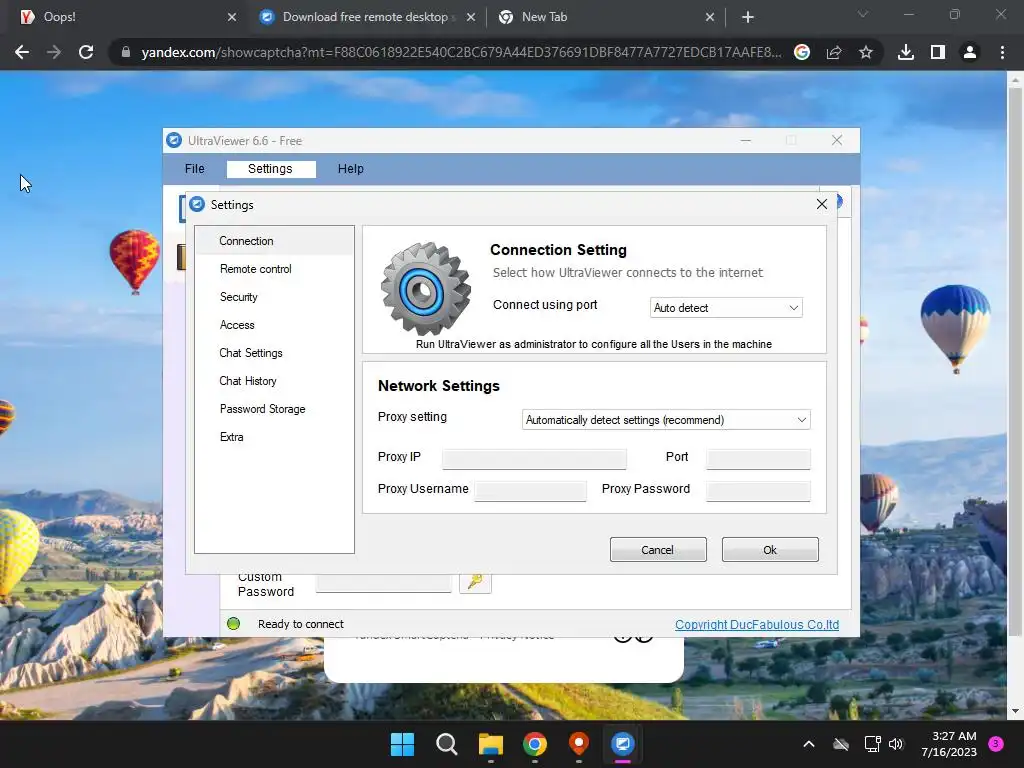1024x768 pixels.
Task: Show hidden system tray icons
Action: coord(808,744)
